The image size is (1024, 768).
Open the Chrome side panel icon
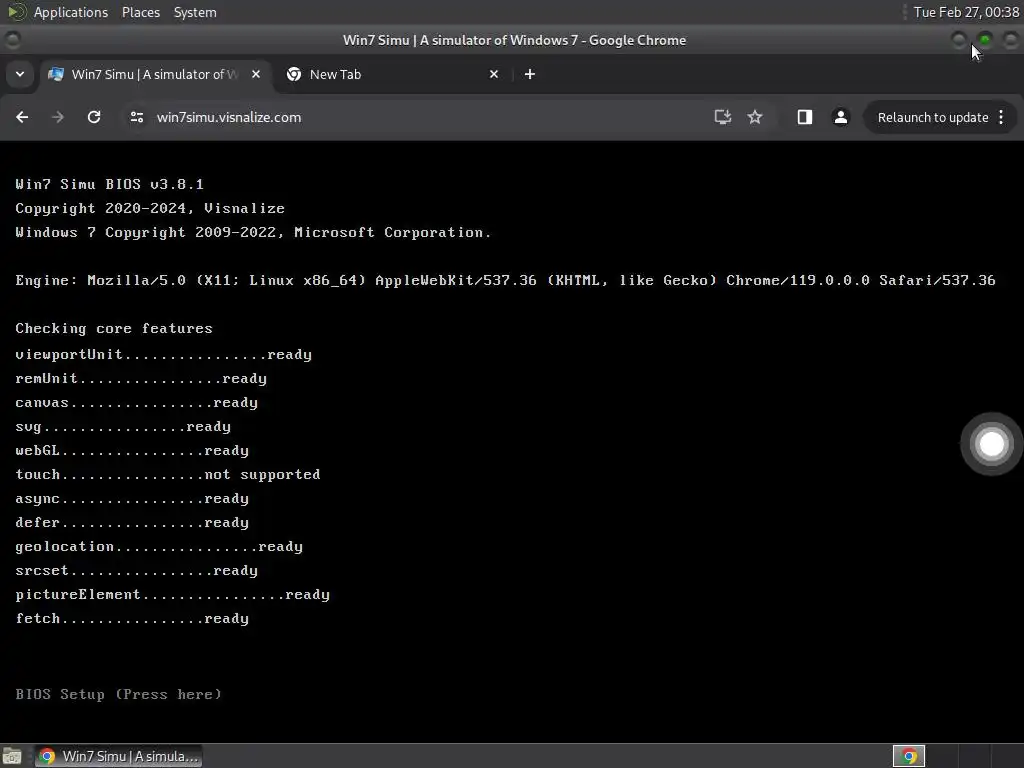coord(805,117)
